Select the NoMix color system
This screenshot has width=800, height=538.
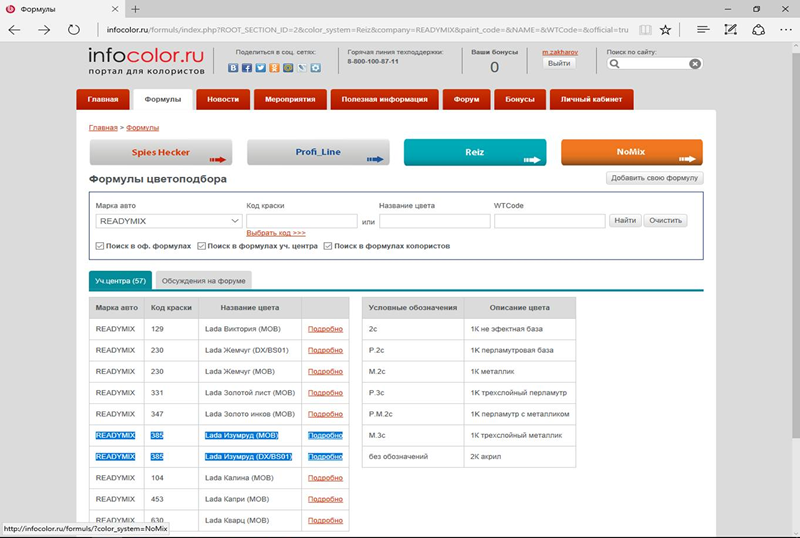tap(632, 152)
